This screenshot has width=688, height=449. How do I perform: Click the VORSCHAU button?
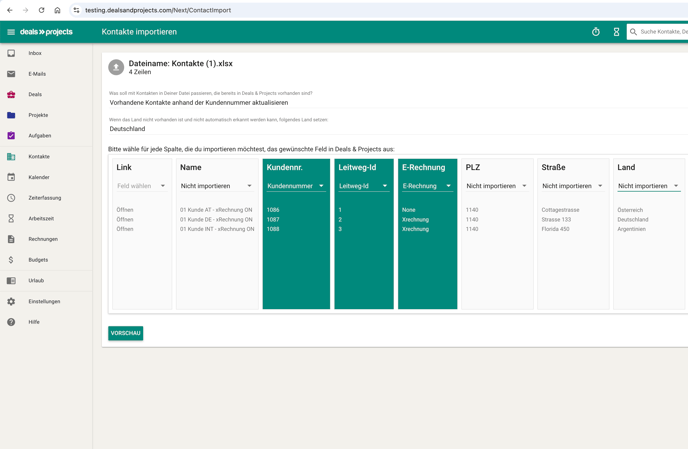(x=126, y=333)
